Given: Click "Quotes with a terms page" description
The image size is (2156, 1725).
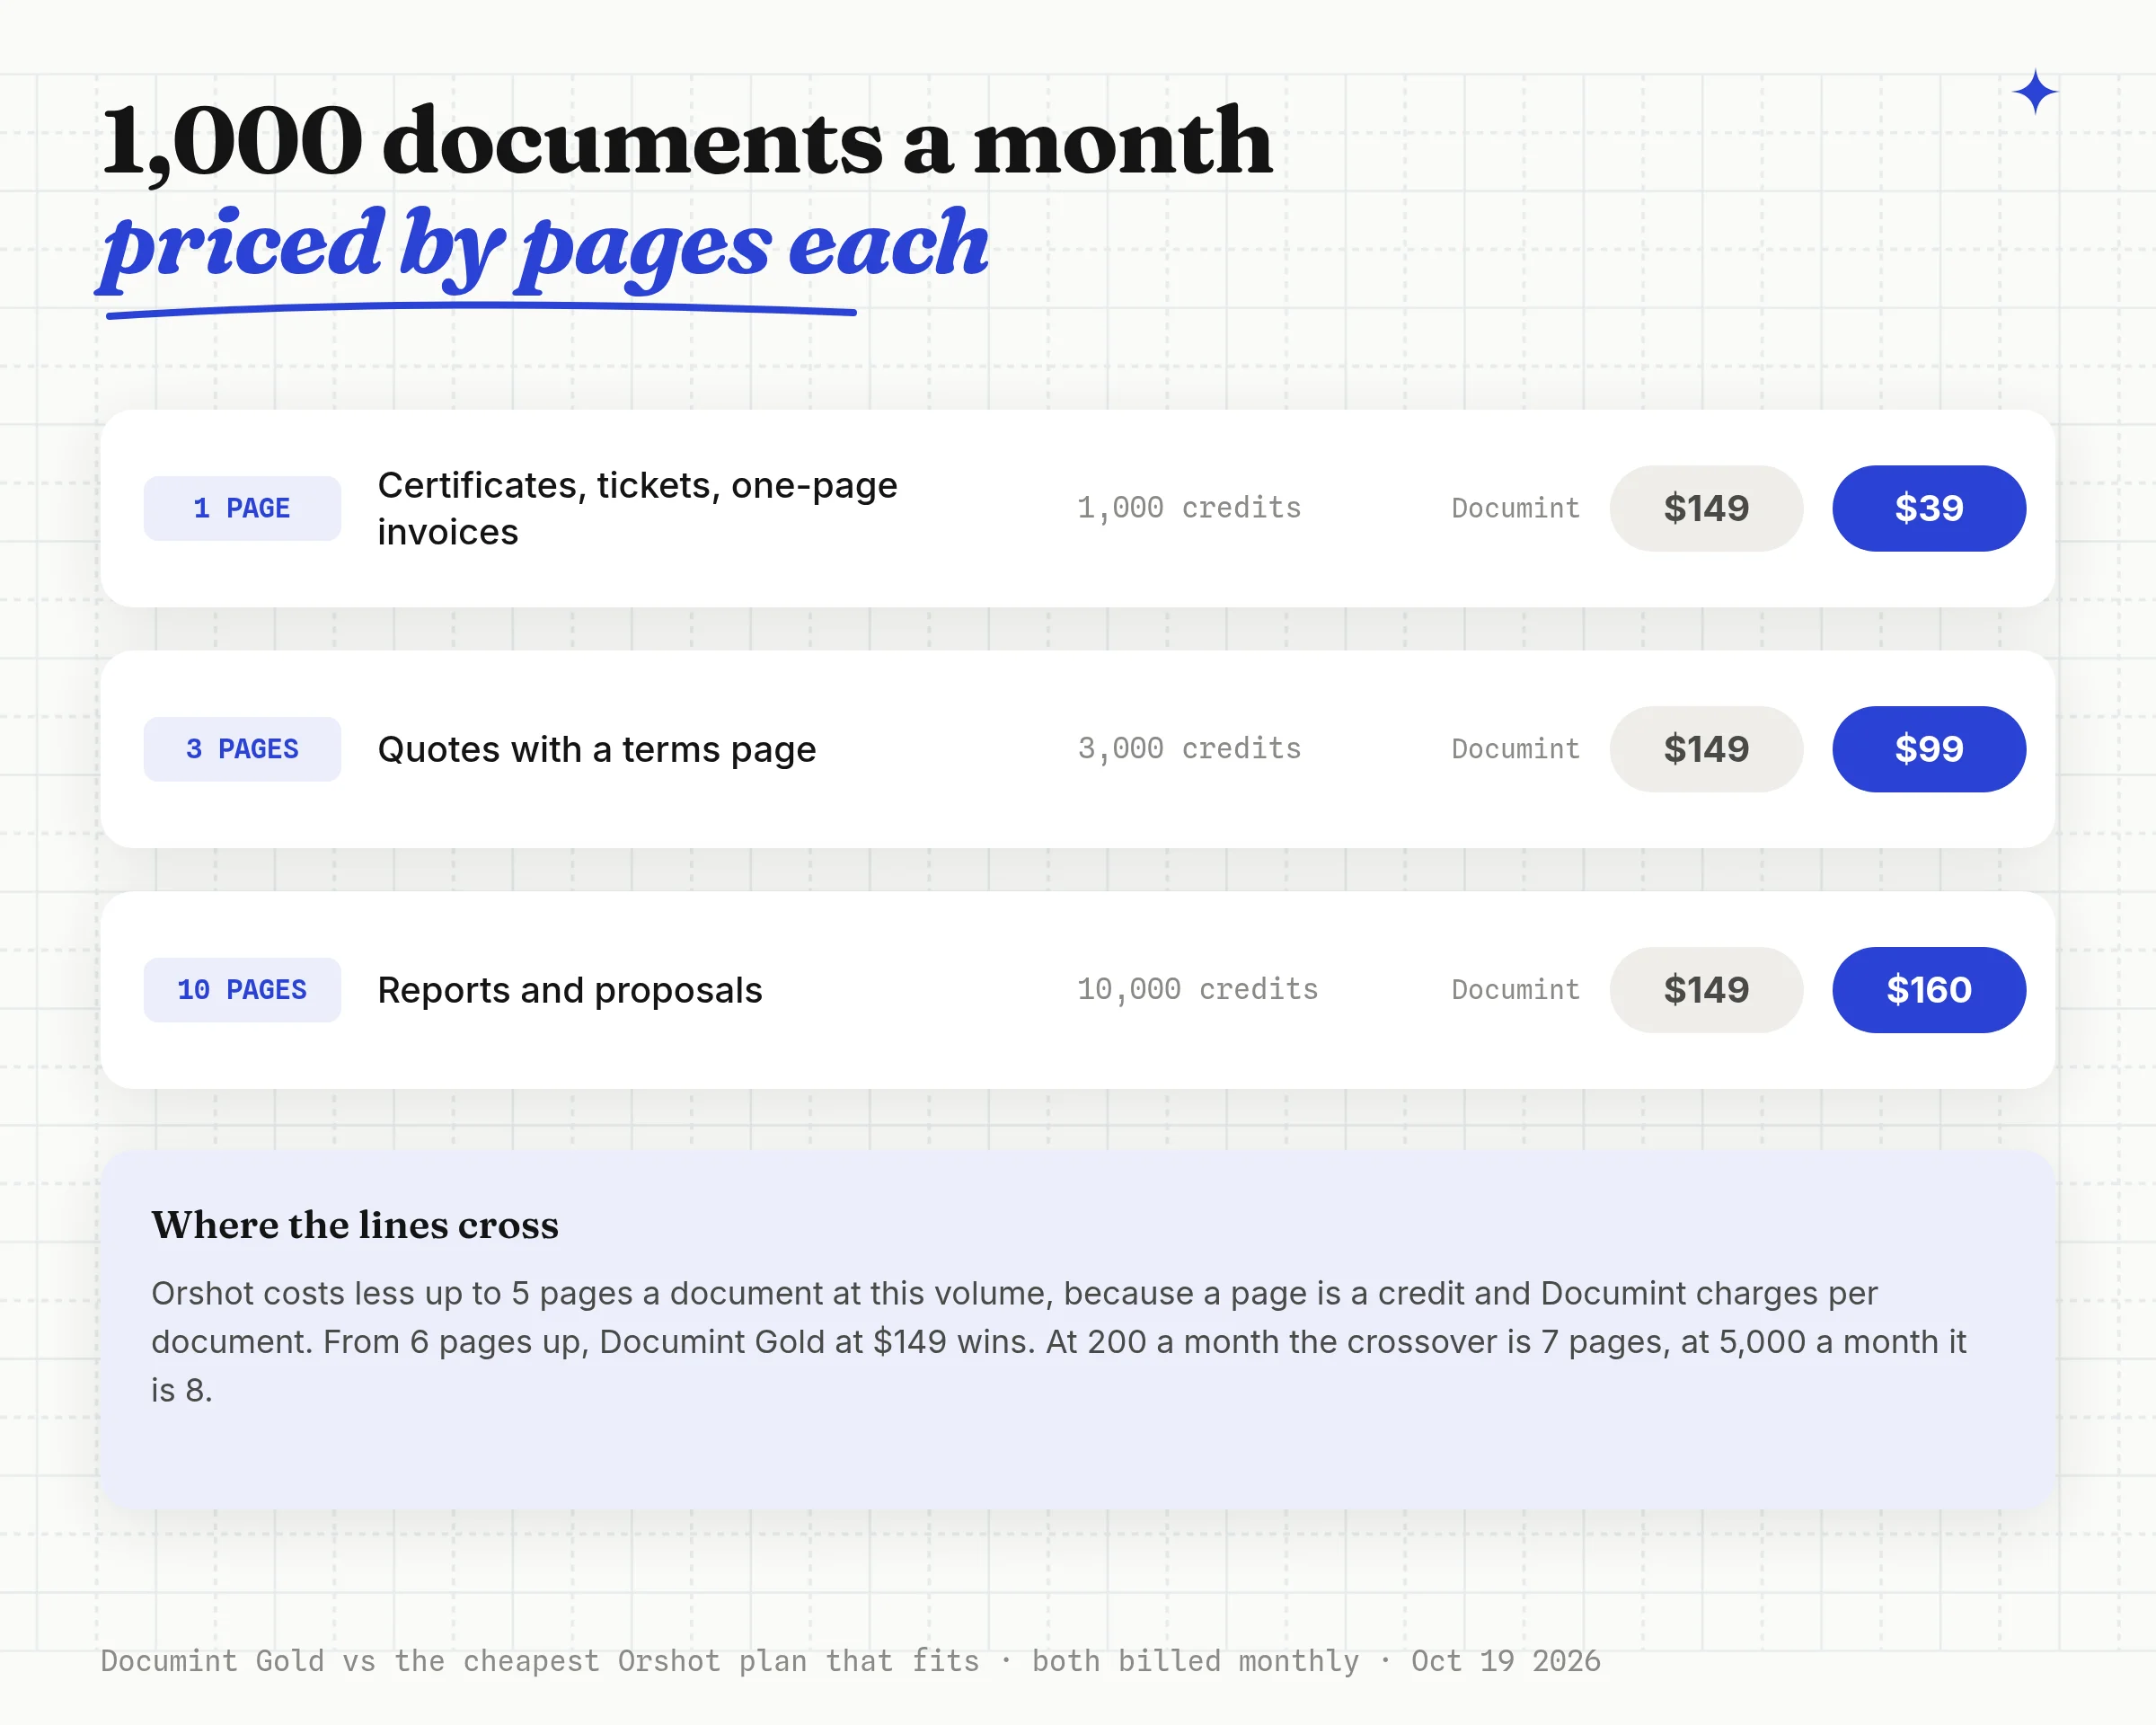Looking at the screenshot, I should pos(597,749).
